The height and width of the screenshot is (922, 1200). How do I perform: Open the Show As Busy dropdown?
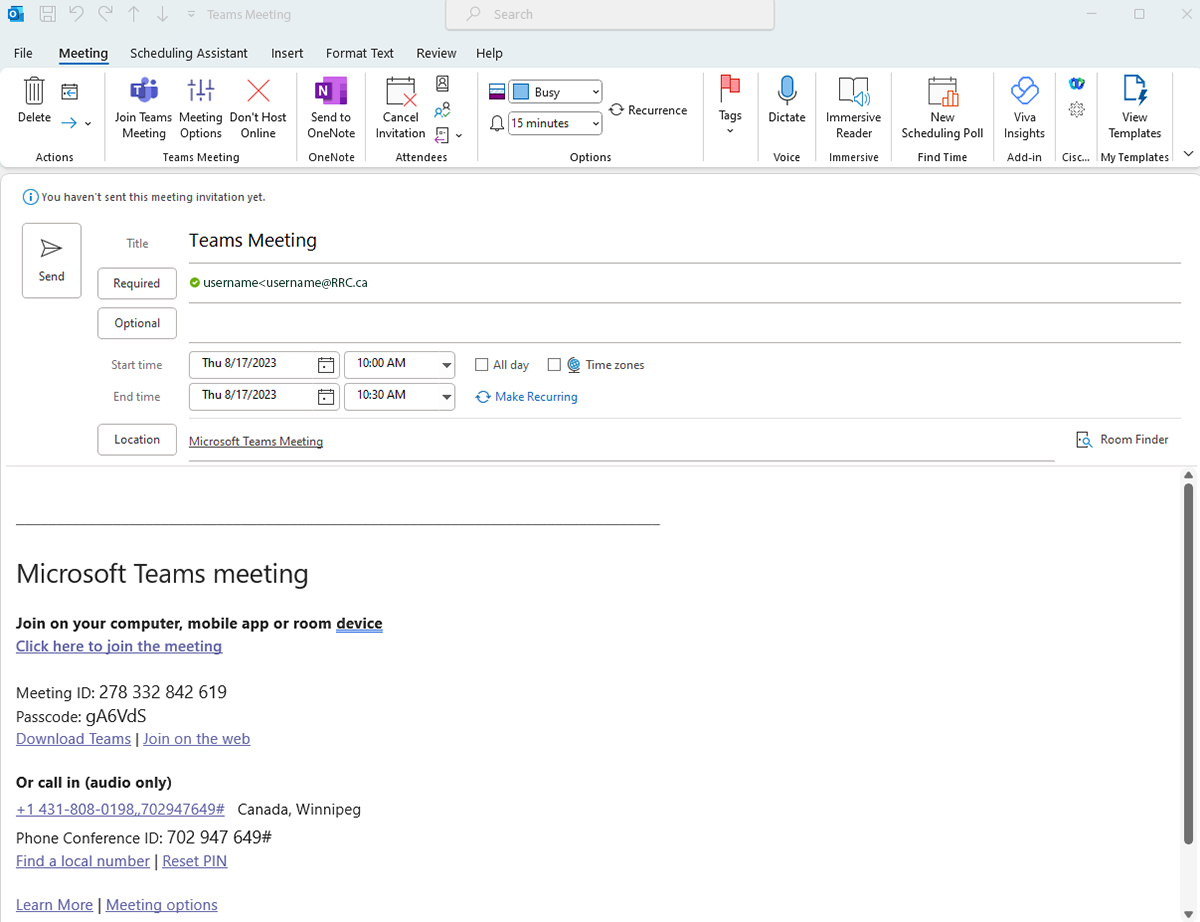555,92
